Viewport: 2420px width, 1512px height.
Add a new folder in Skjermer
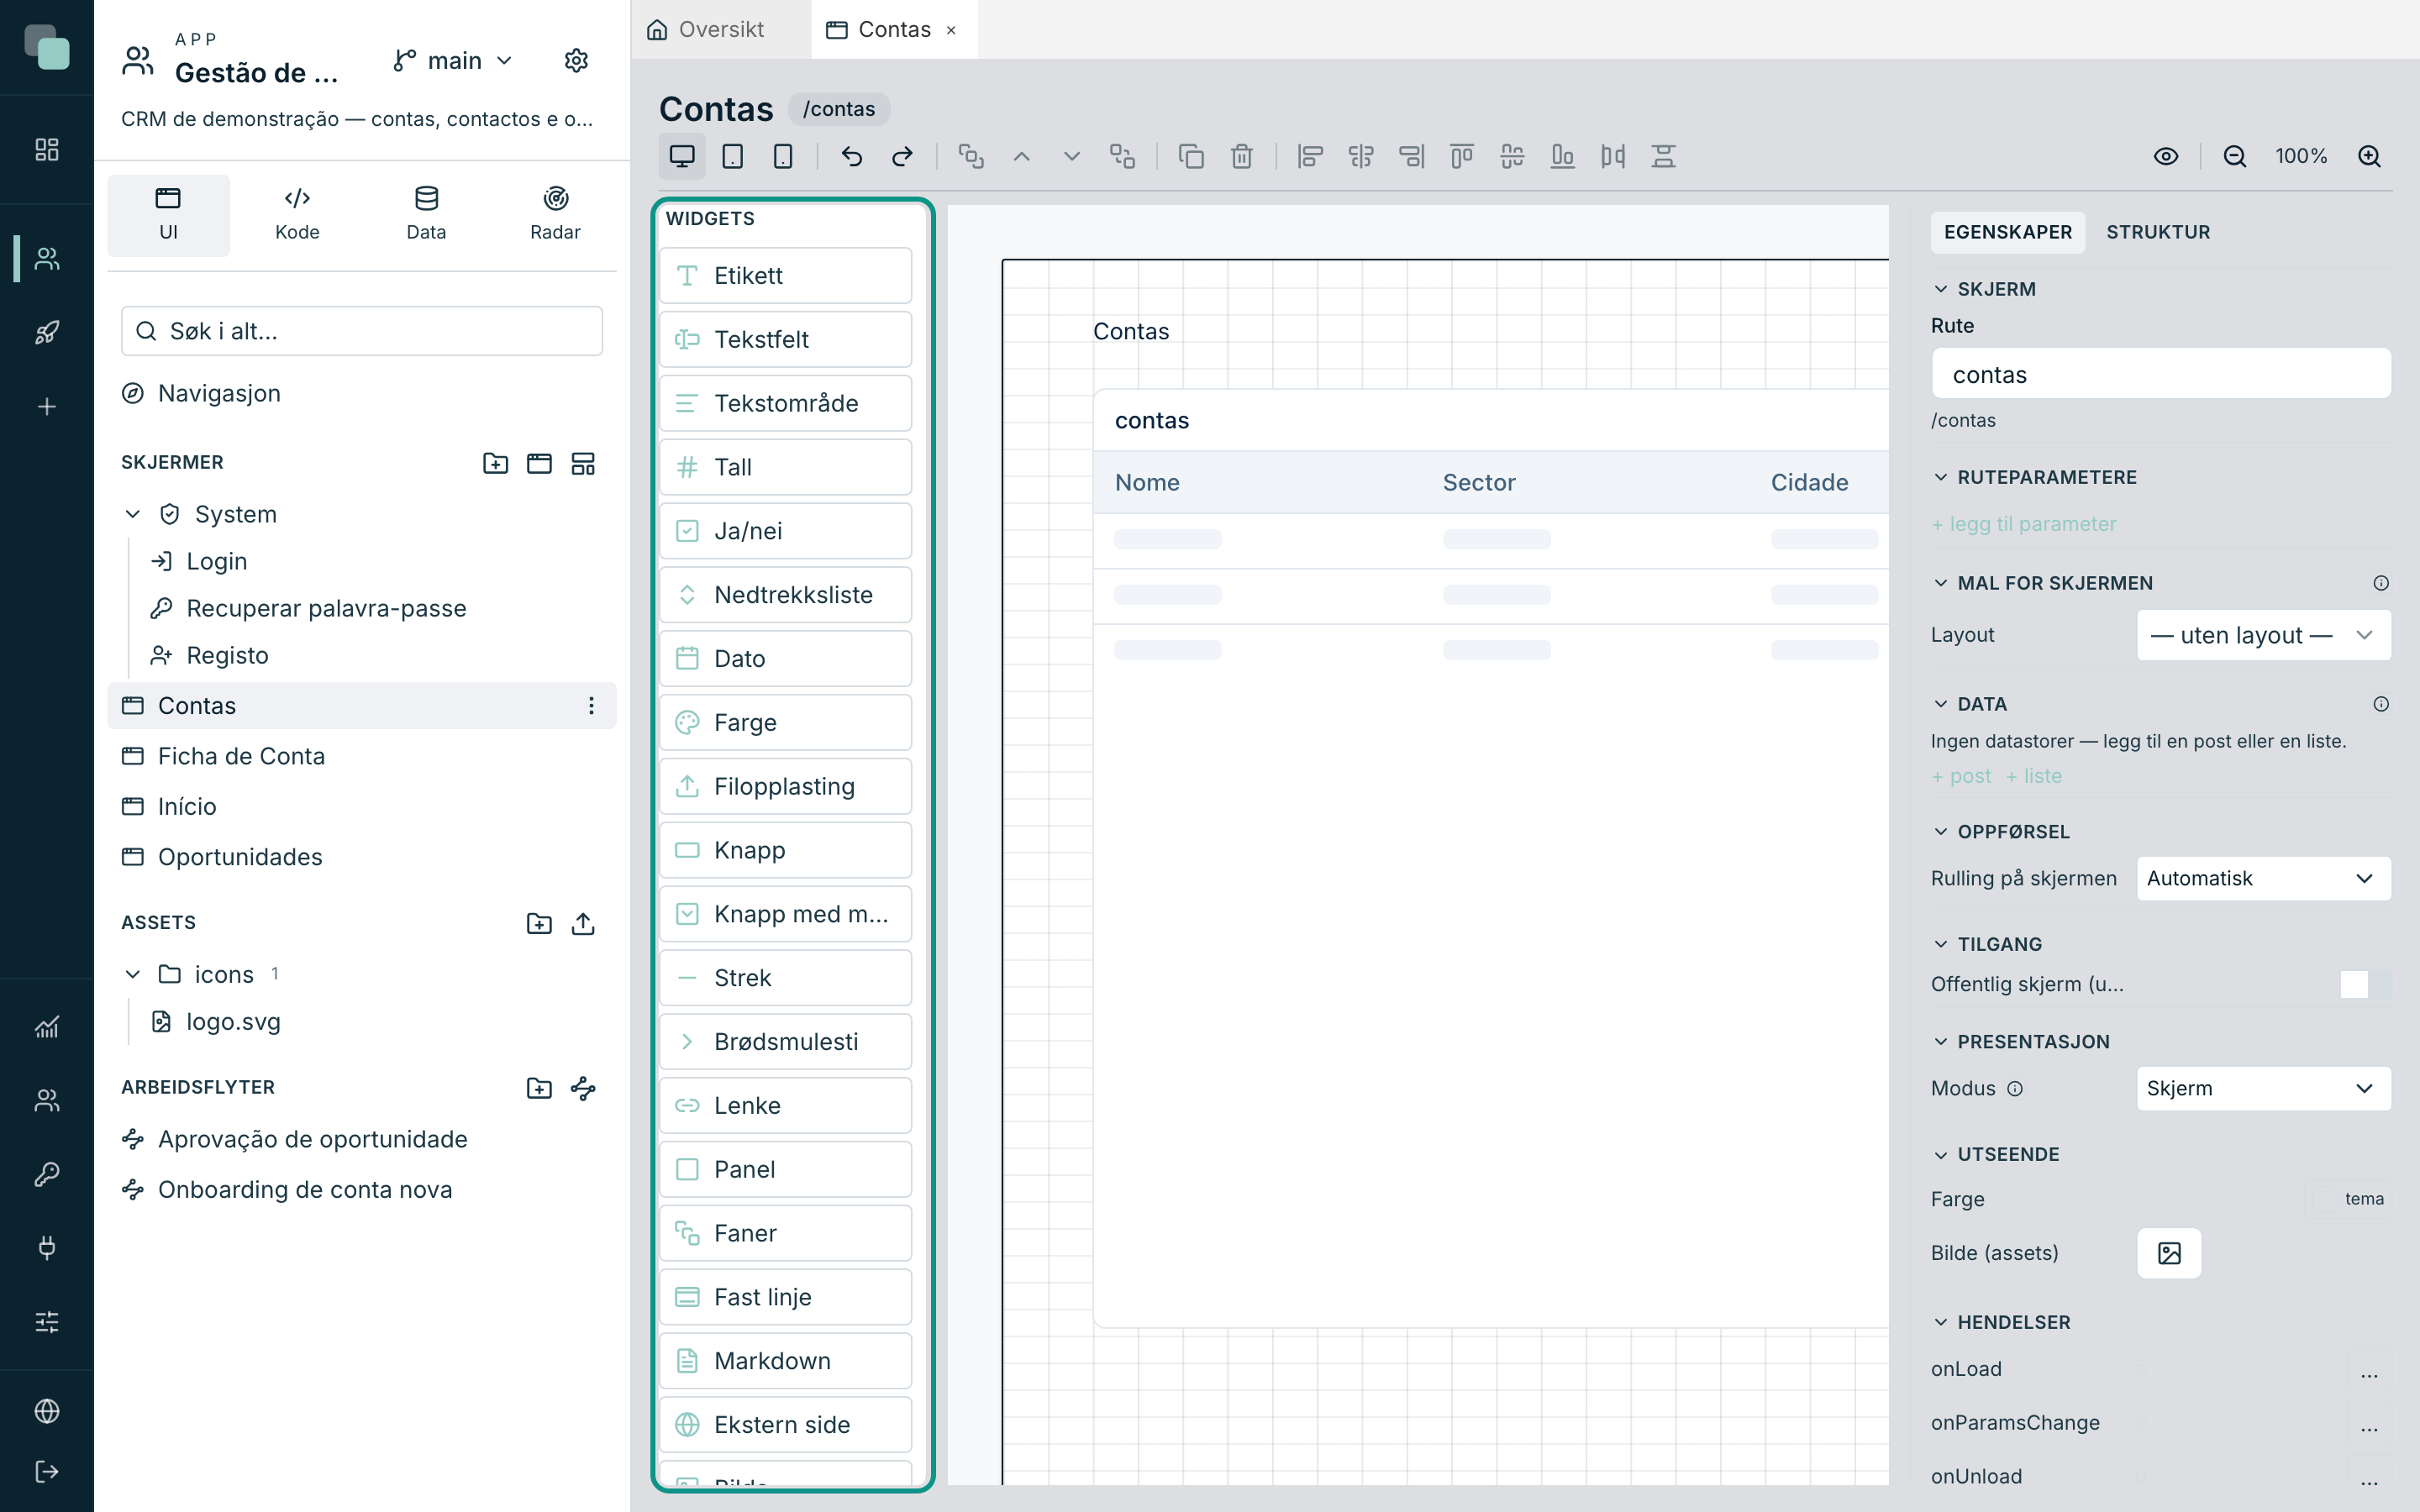click(x=495, y=463)
